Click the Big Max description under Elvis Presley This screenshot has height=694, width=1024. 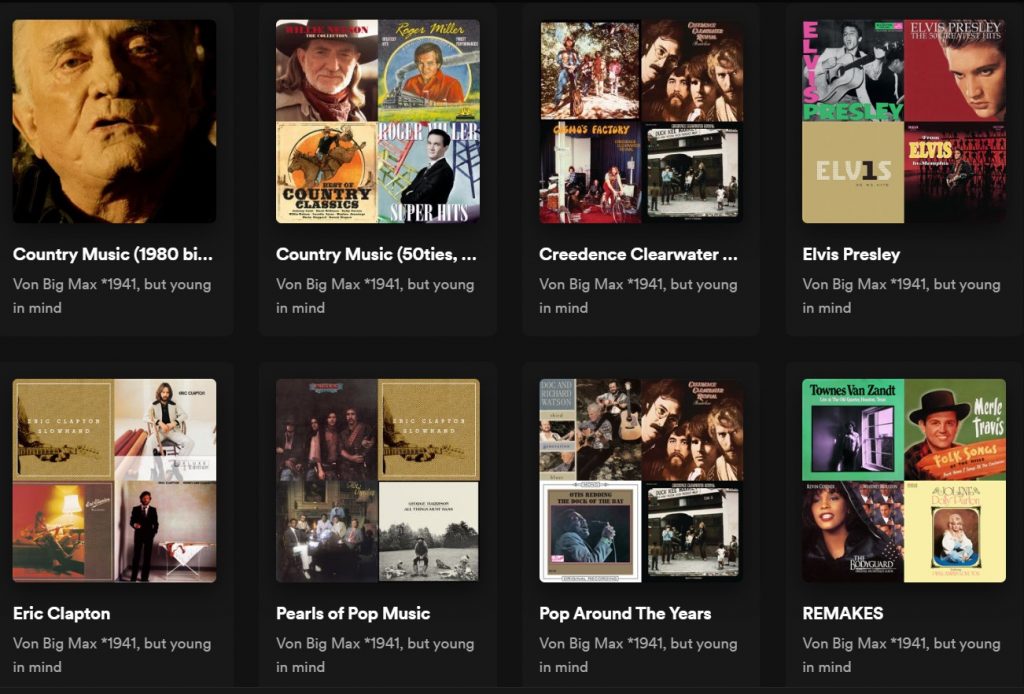point(901,296)
